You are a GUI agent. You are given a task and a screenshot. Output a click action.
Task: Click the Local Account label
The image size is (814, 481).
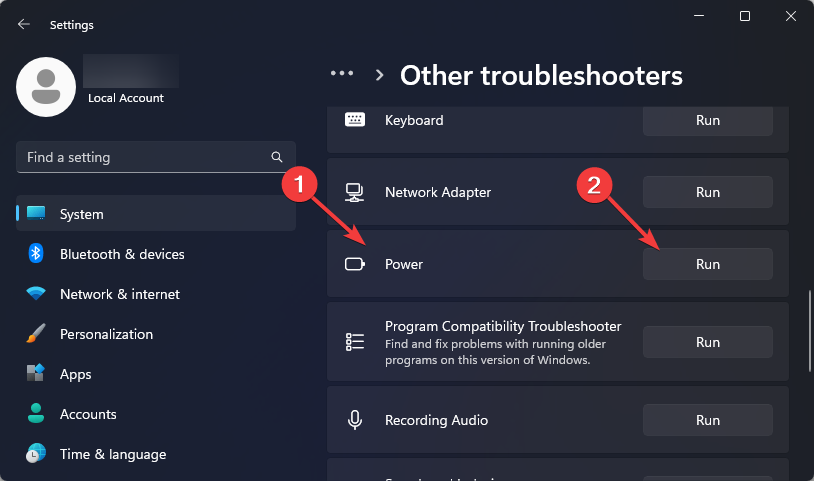[126, 98]
